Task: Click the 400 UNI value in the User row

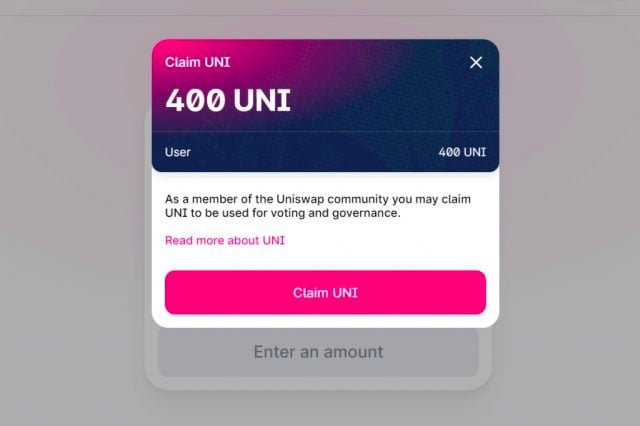Action: pyautogui.click(x=462, y=152)
